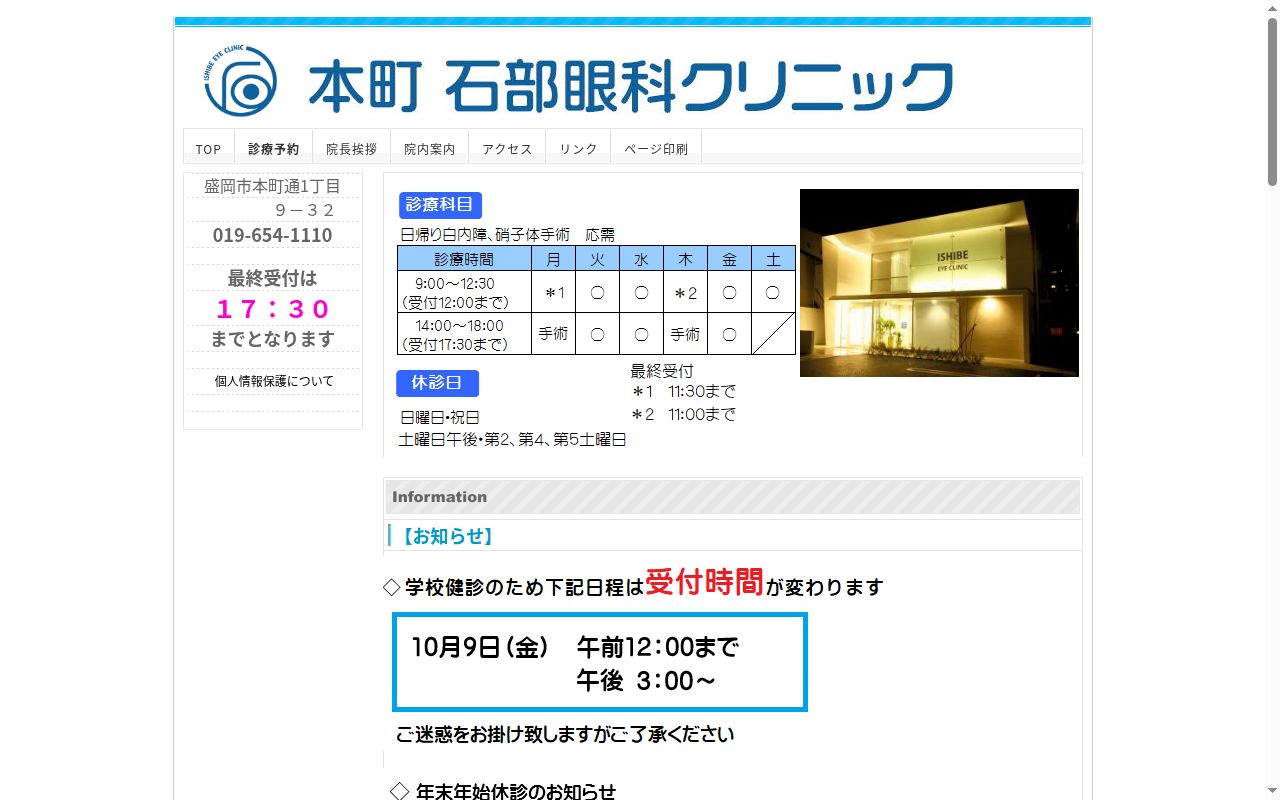Go to the 院長挨拶 page
Viewport: 1280px width, 800px height.
click(x=352, y=148)
